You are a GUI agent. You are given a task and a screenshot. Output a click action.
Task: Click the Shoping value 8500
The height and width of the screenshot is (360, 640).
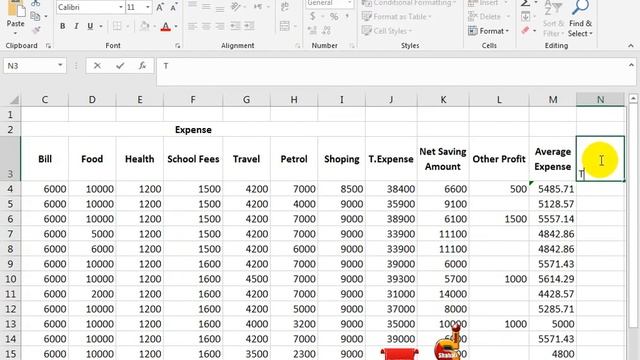pyautogui.click(x=342, y=189)
